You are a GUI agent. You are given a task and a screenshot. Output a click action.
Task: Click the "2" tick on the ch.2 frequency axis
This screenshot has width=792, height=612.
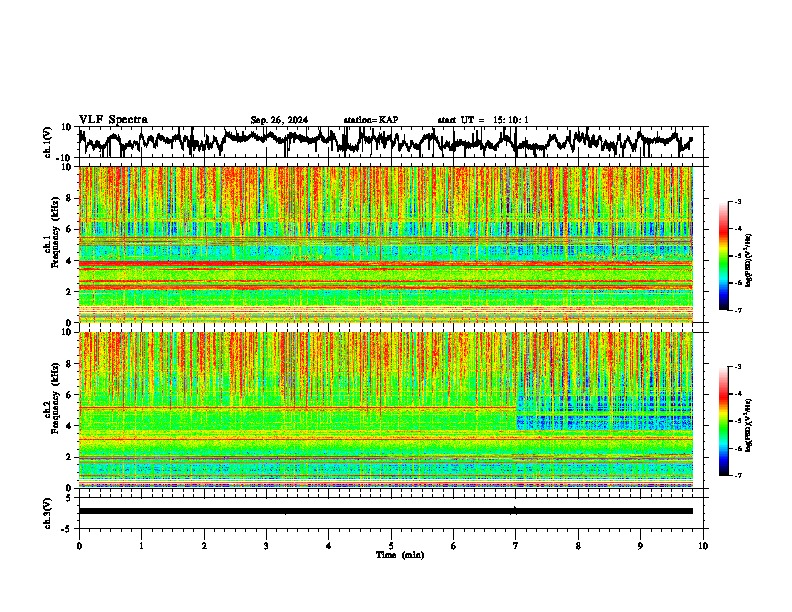pos(70,457)
